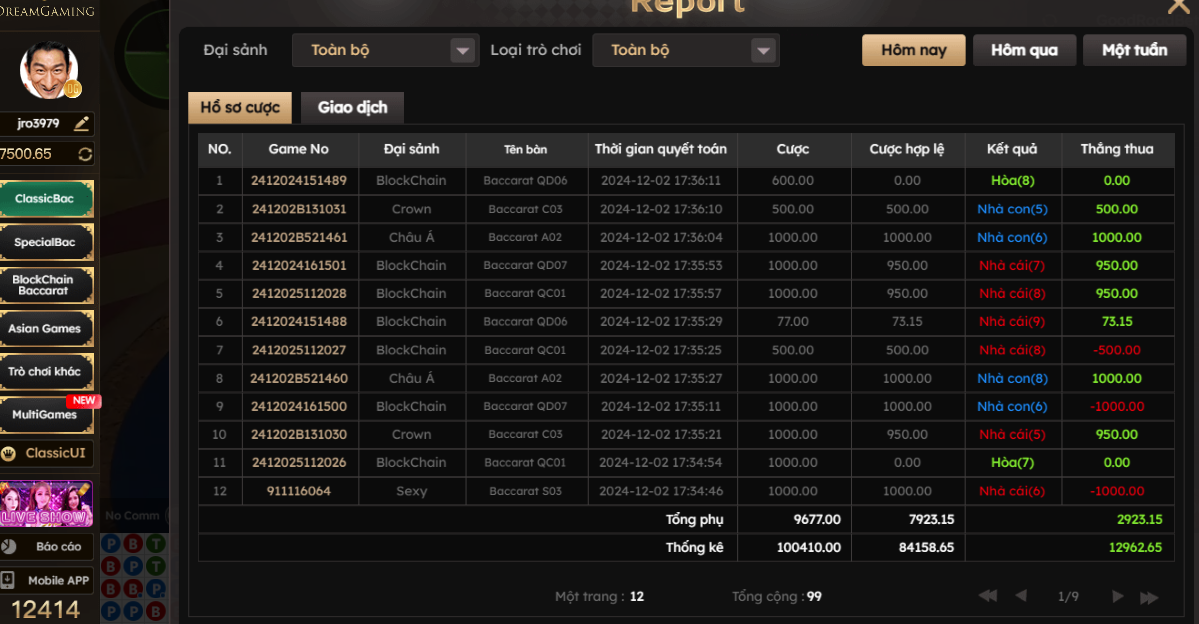Expand the Loại trò chơi dropdown
The image size is (1199, 624).
click(x=763, y=51)
